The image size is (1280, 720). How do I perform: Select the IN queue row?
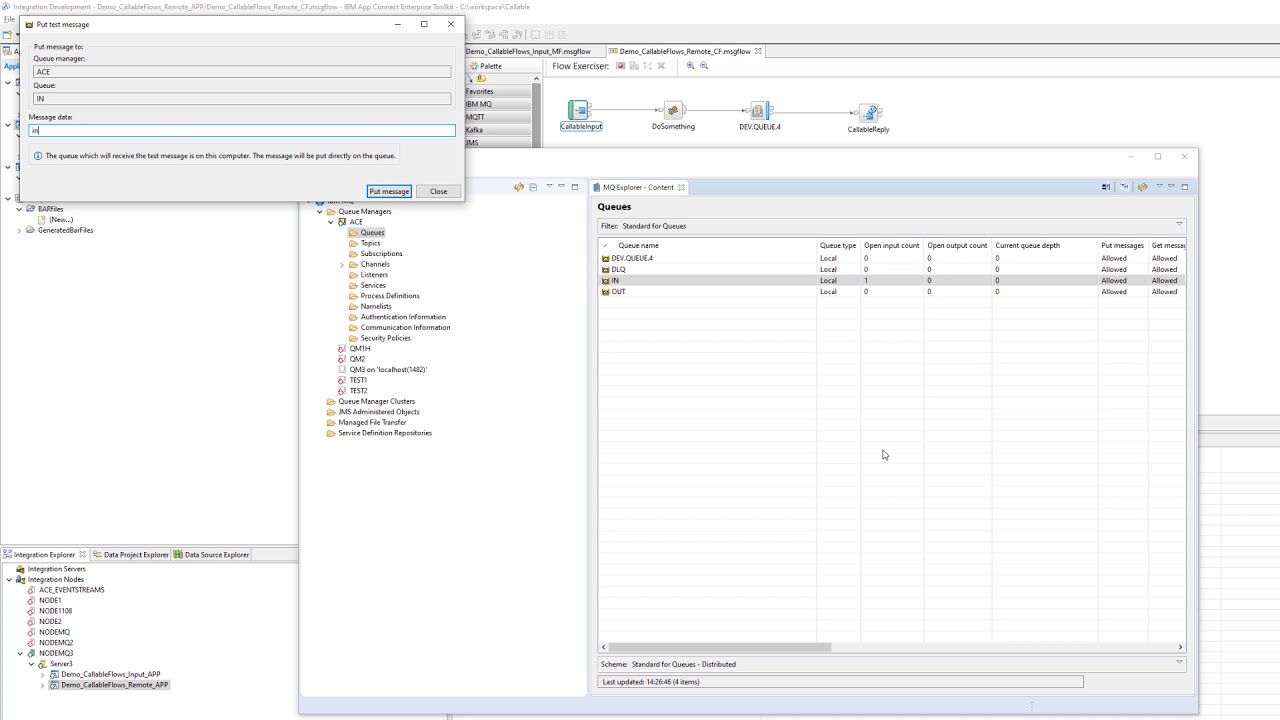pos(892,281)
